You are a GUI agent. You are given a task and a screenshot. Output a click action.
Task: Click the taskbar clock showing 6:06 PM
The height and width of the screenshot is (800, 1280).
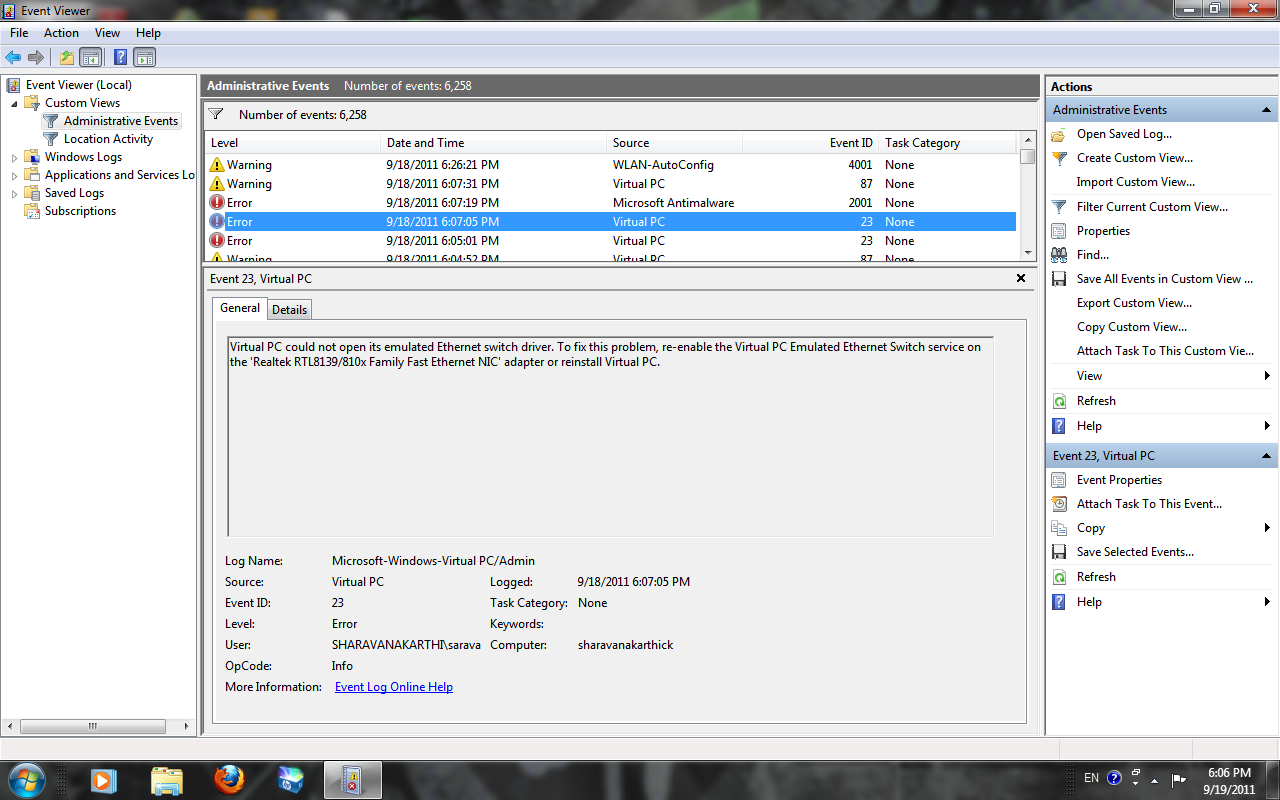tap(1229, 780)
